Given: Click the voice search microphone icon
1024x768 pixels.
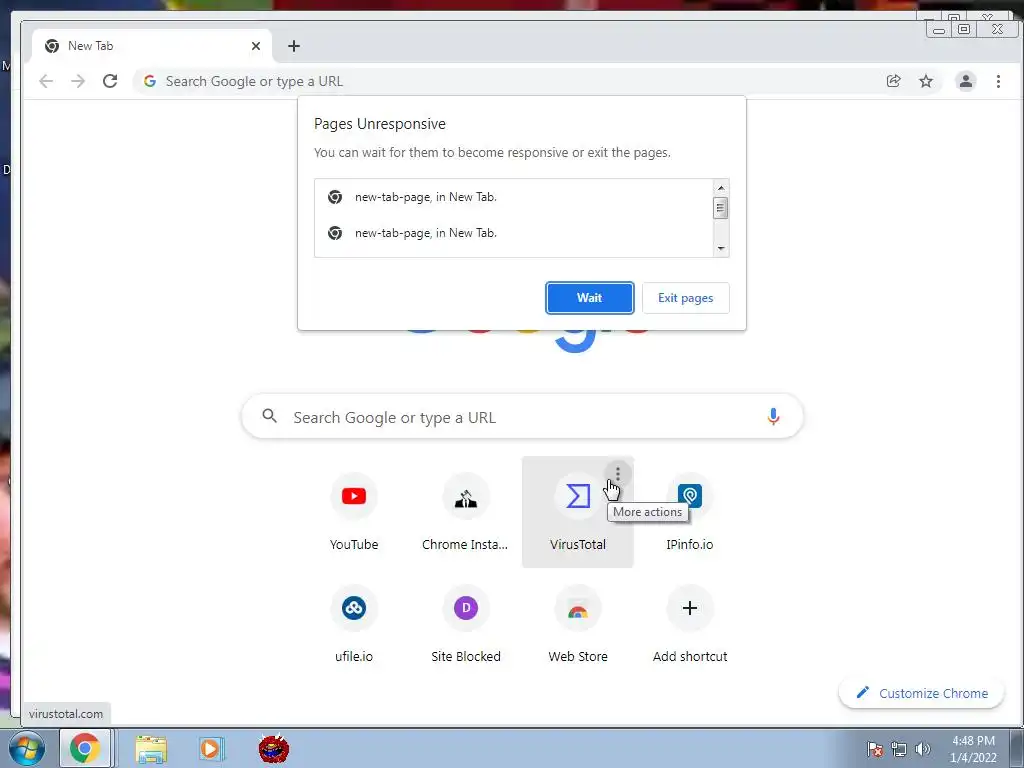Looking at the screenshot, I should (773, 417).
